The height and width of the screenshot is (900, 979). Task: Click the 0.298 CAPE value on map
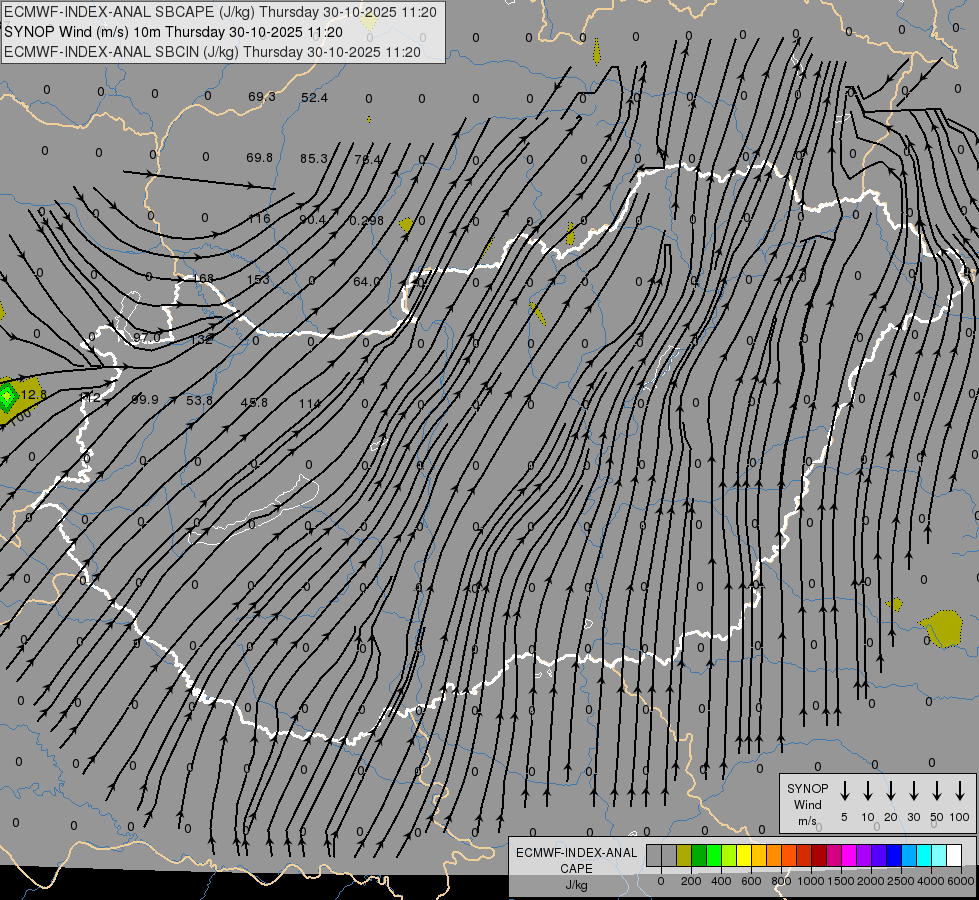click(367, 220)
